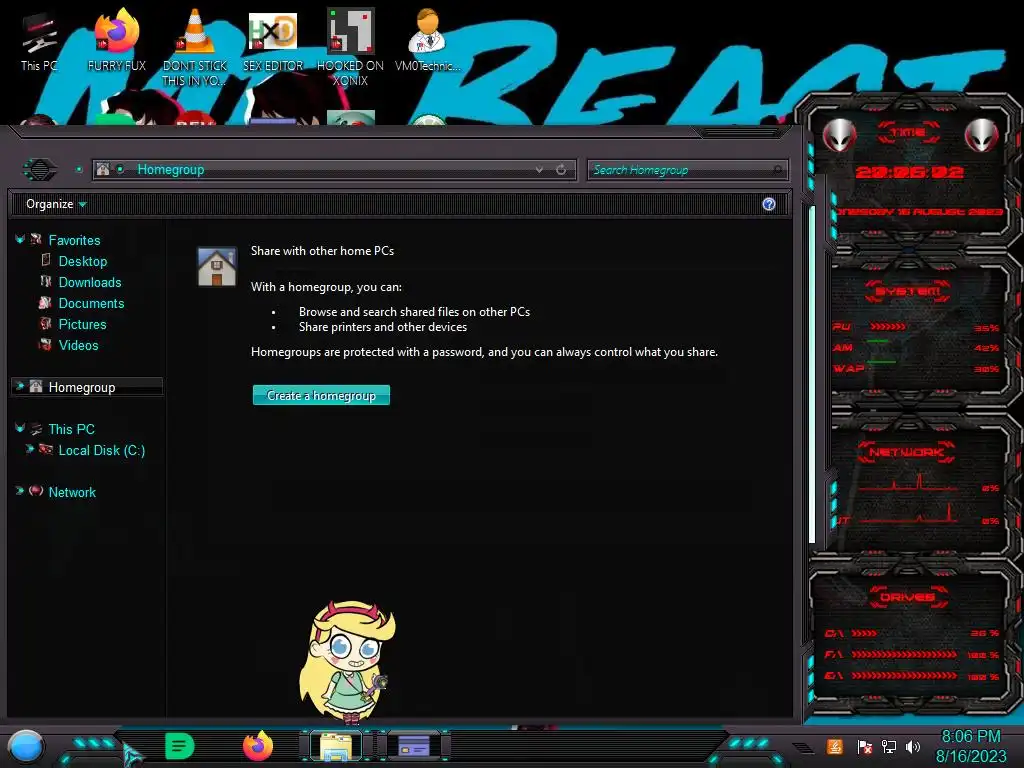Select Network in the navigation pane
Viewport: 1024px width, 768px height.
(72, 492)
